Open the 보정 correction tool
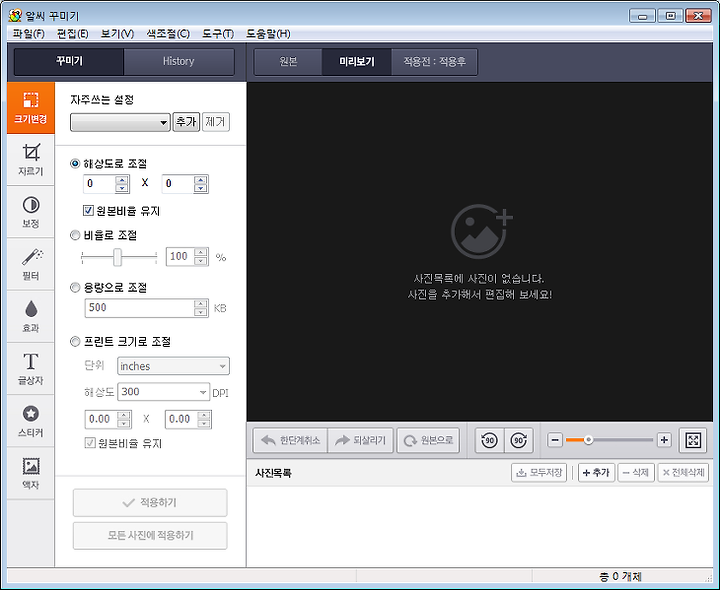Screen dimensions: 720x590 pos(31,212)
